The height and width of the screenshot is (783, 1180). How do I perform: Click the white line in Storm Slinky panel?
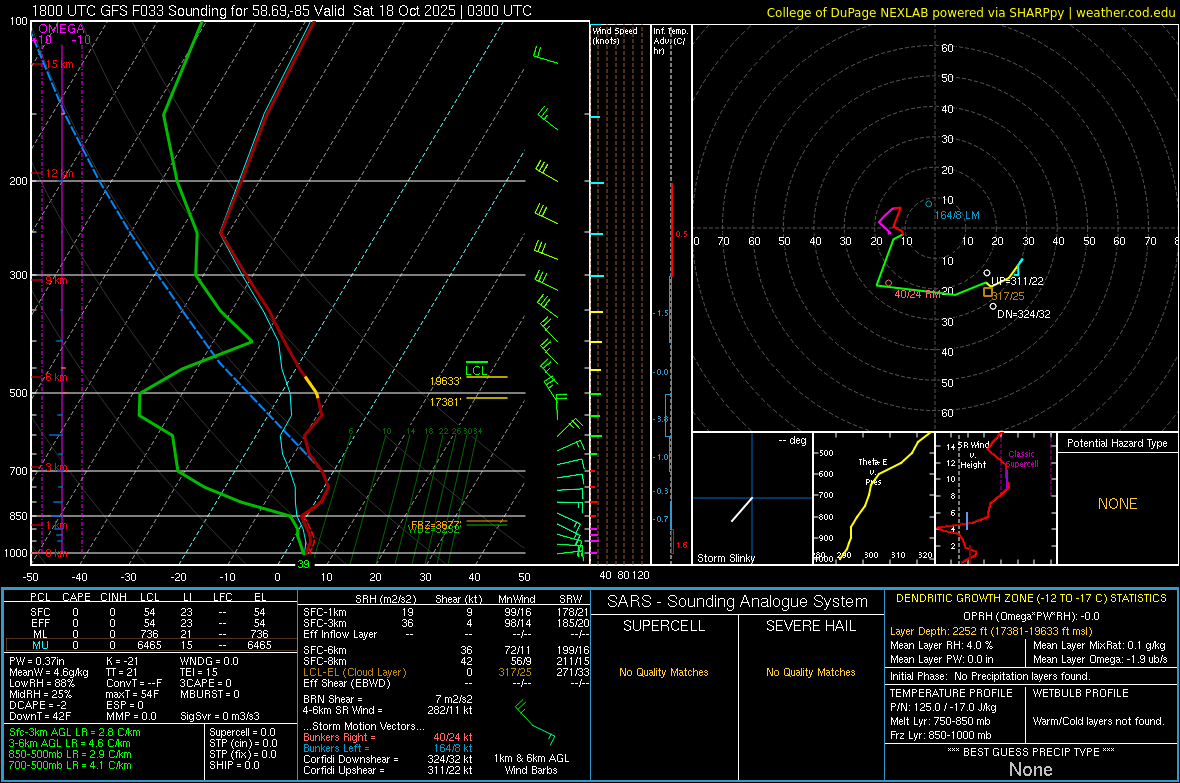point(742,510)
